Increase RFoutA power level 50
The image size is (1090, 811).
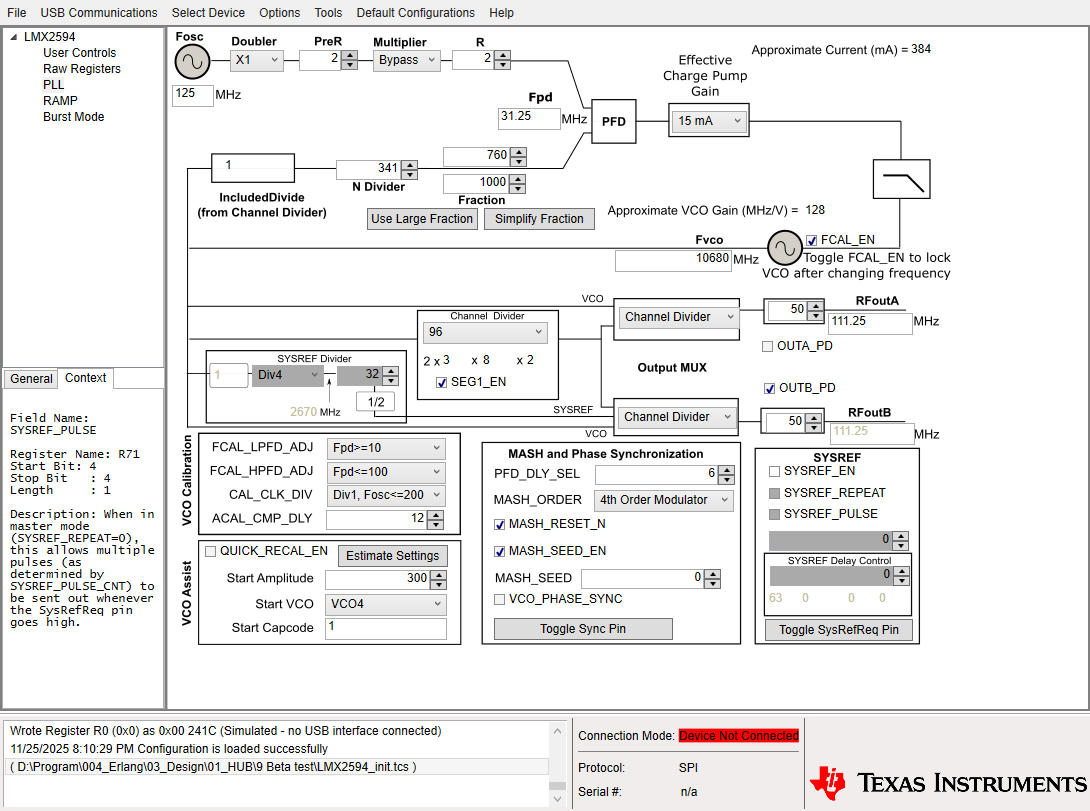[816, 305]
